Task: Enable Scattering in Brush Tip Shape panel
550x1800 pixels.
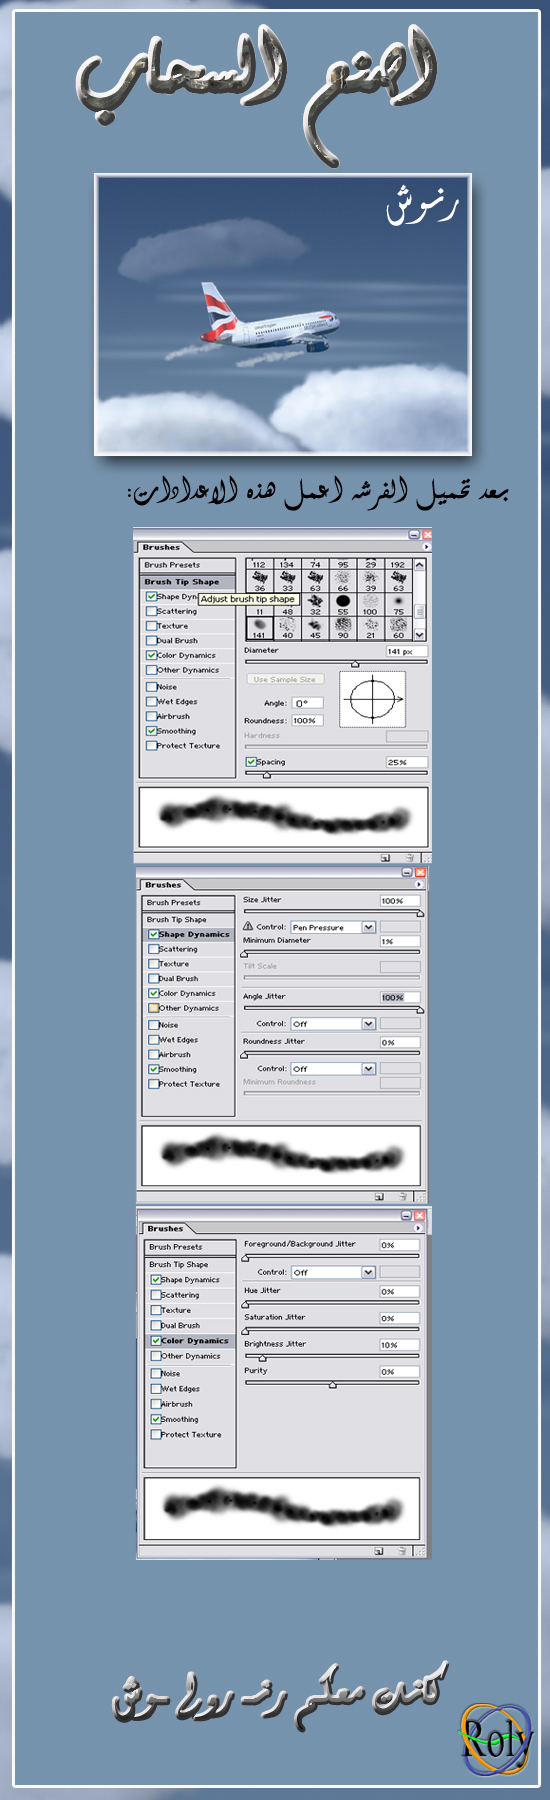Action: (x=152, y=611)
